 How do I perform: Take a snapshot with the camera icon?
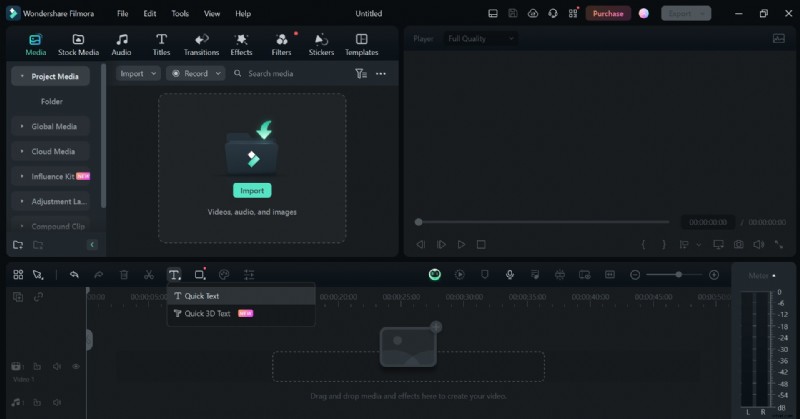[738, 244]
